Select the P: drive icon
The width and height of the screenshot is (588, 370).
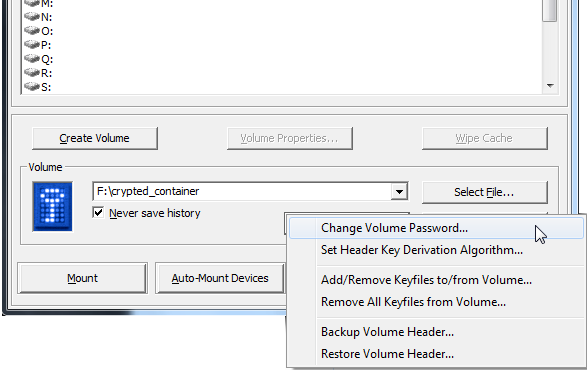click(x=32, y=45)
